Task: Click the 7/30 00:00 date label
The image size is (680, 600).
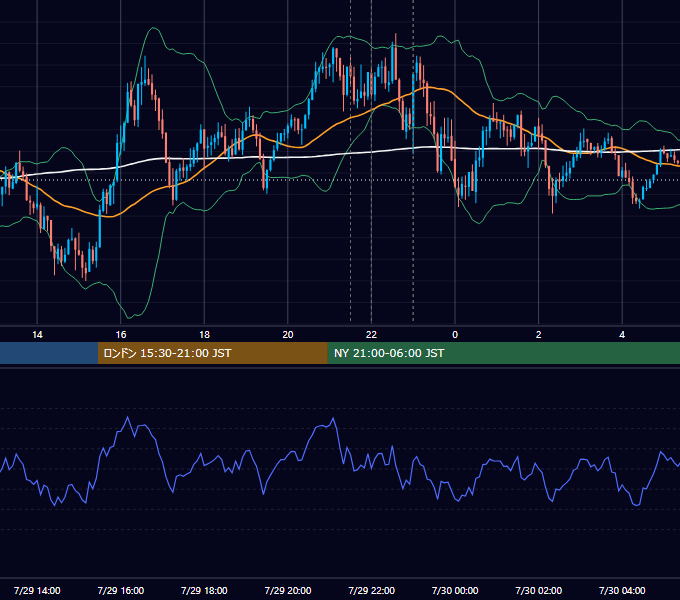Action: click(x=455, y=590)
